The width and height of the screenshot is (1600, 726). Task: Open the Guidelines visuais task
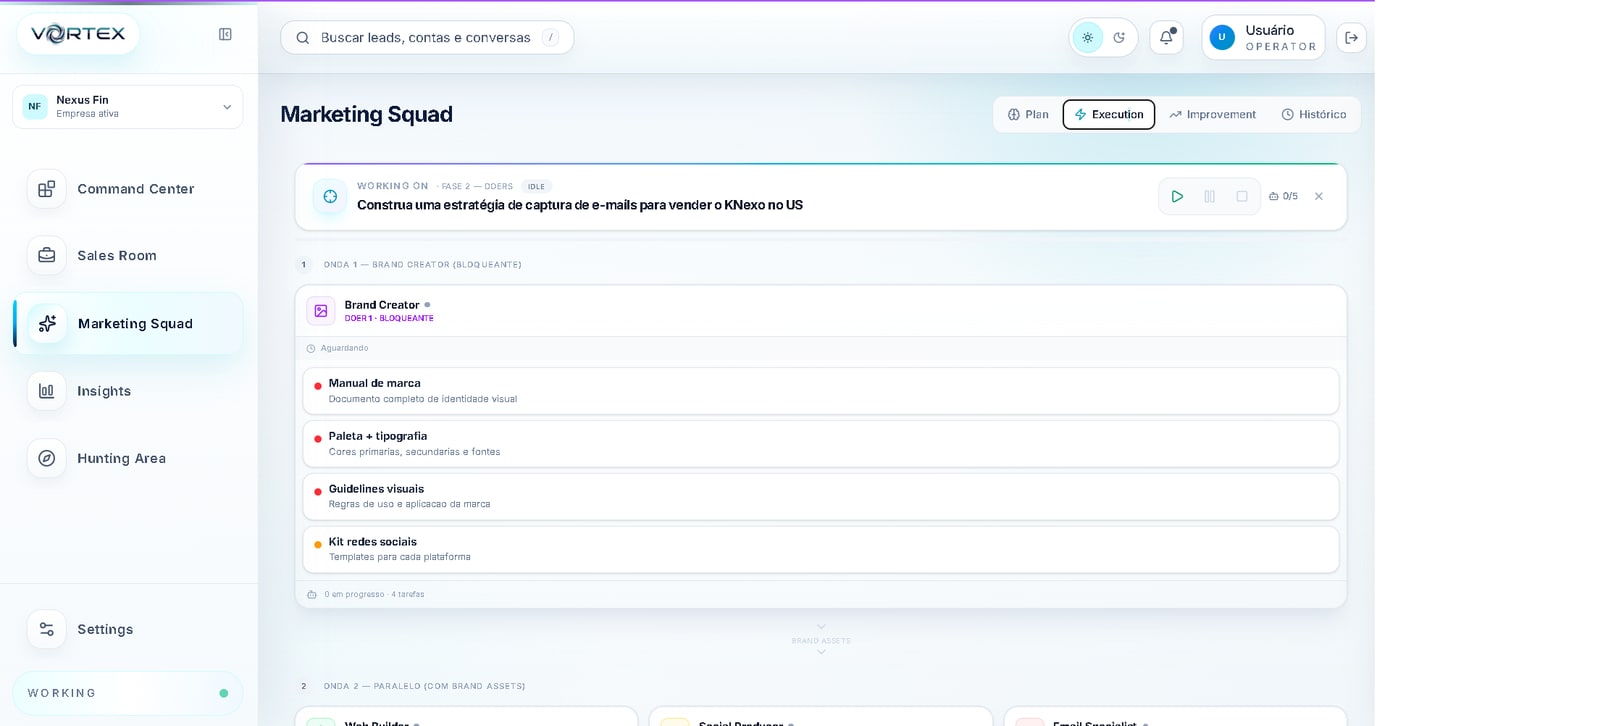[x=821, y=497]
